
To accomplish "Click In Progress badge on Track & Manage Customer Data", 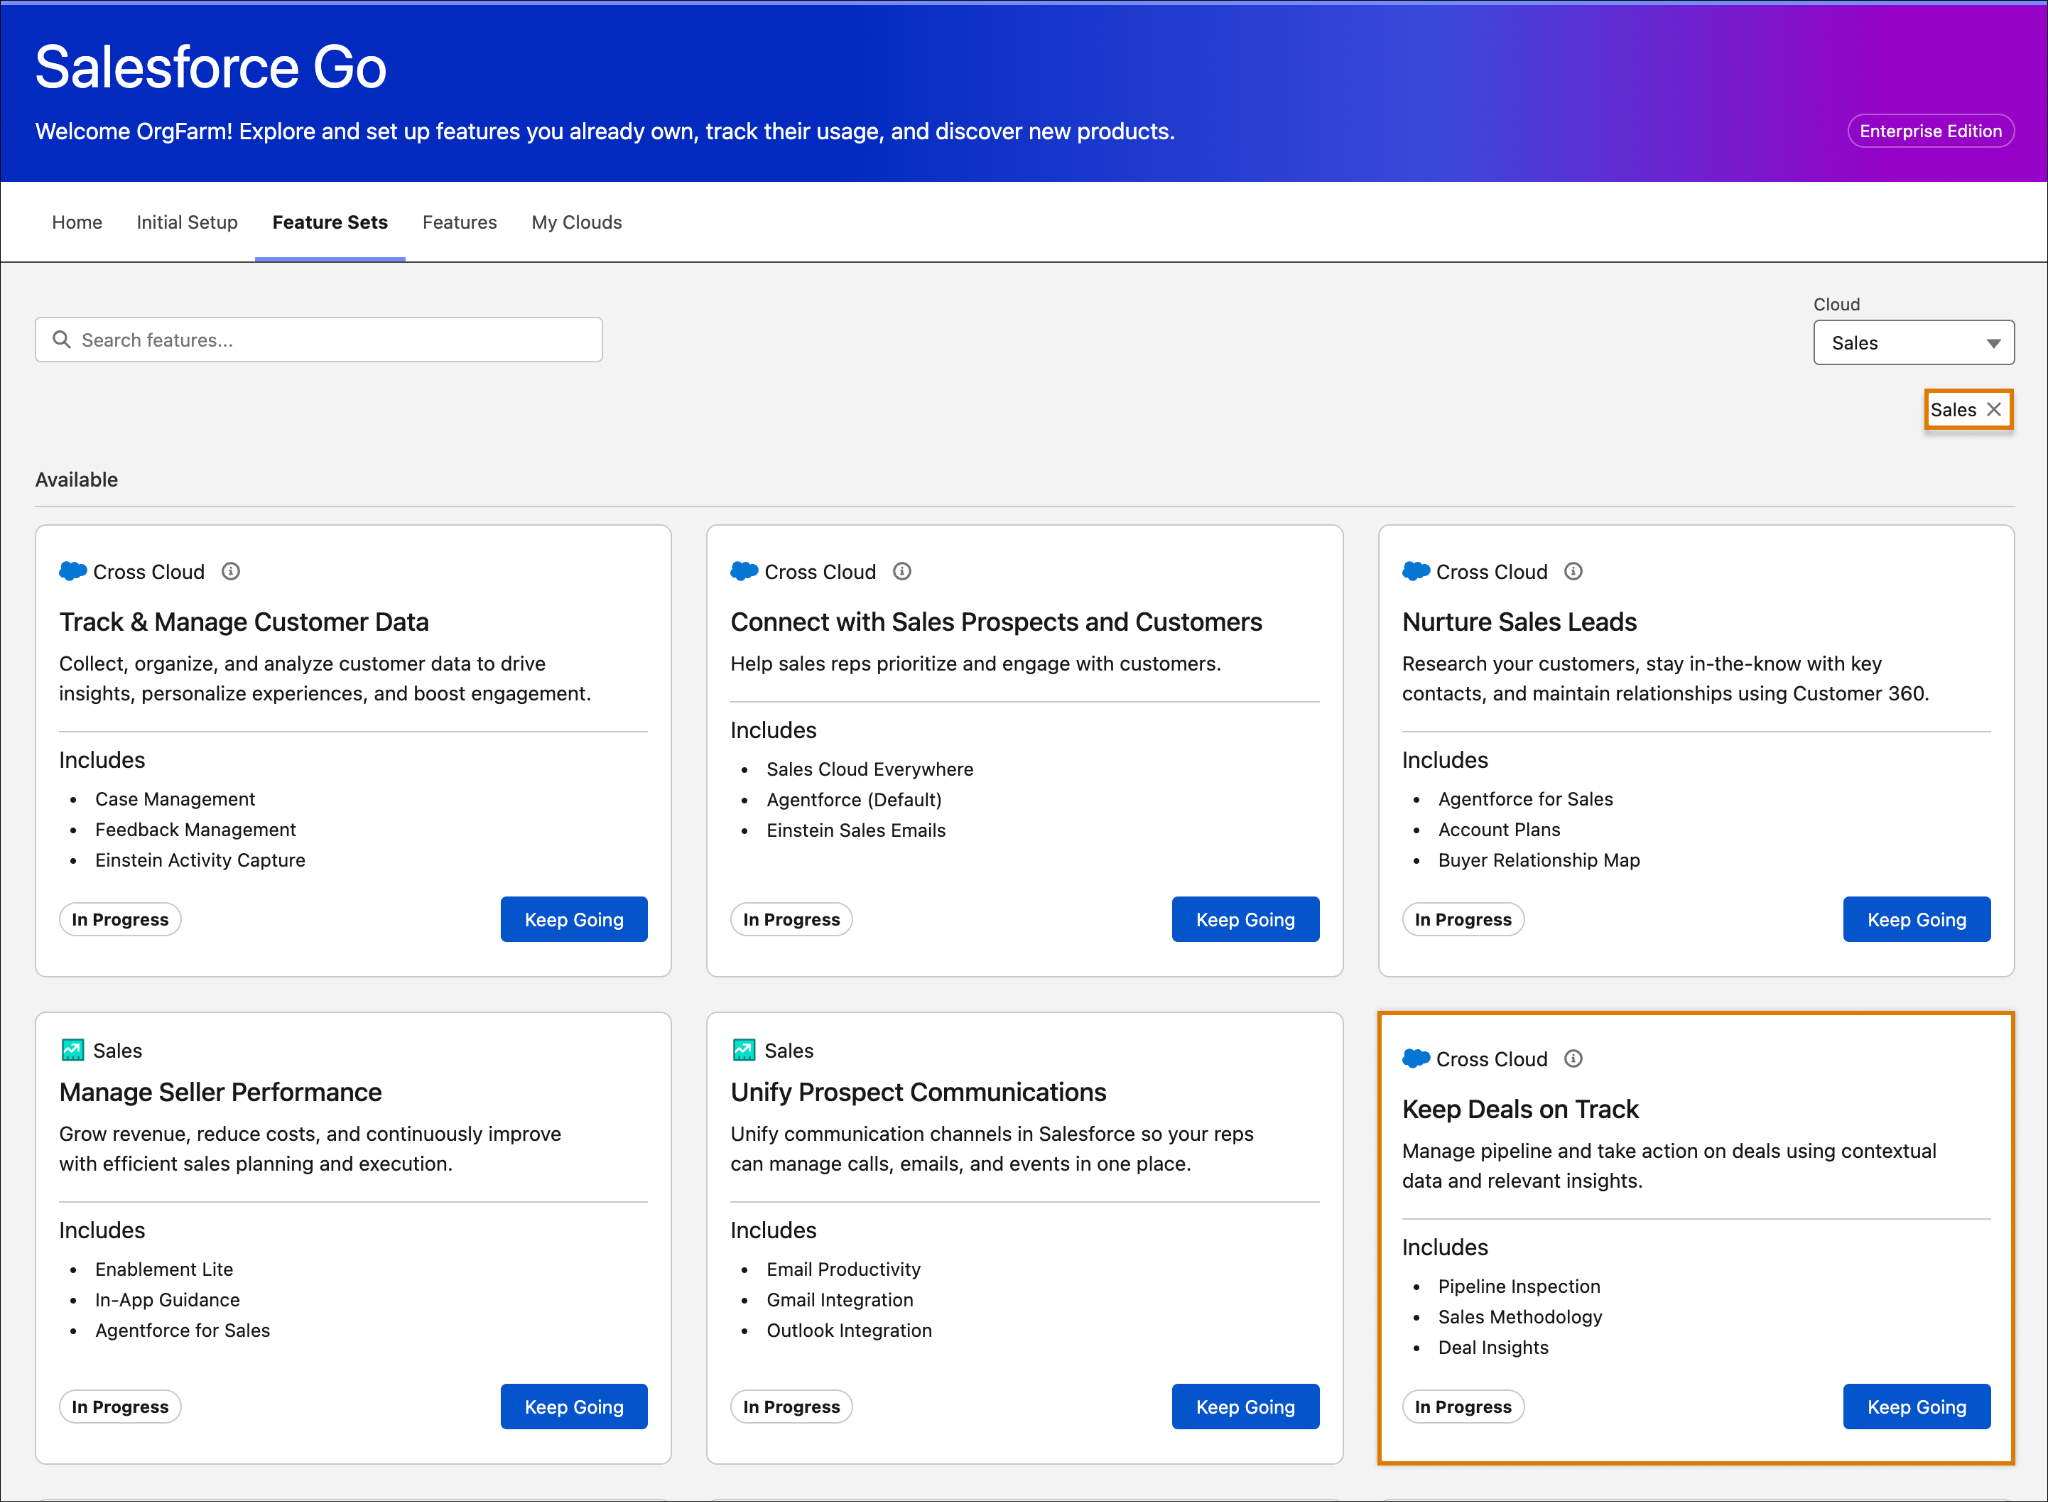I will pyautogui.click(x=120, y=919).
